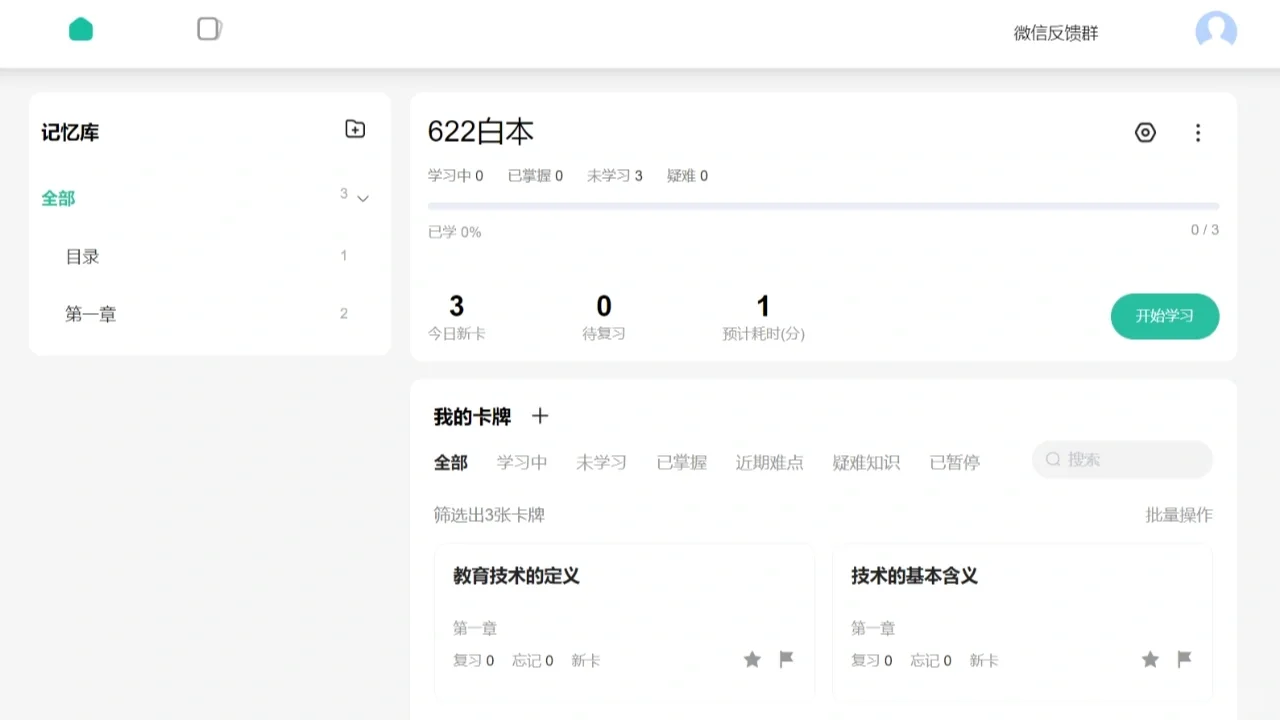Flag the 教育技术的定义 card
Screen dimensions: 1280x720
pyautogui.click(x=786, y=660)
